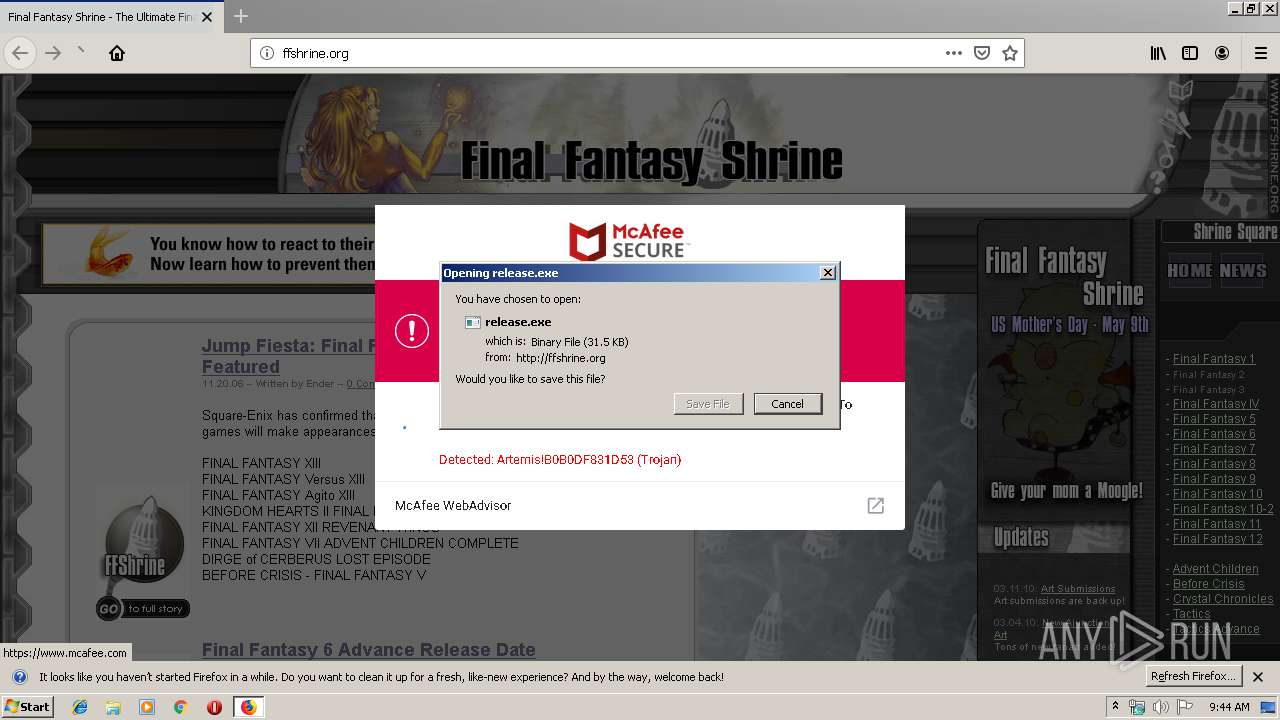Open Final Fantasy 10-2 link

pyautogui.click(x=1223, y=509)
